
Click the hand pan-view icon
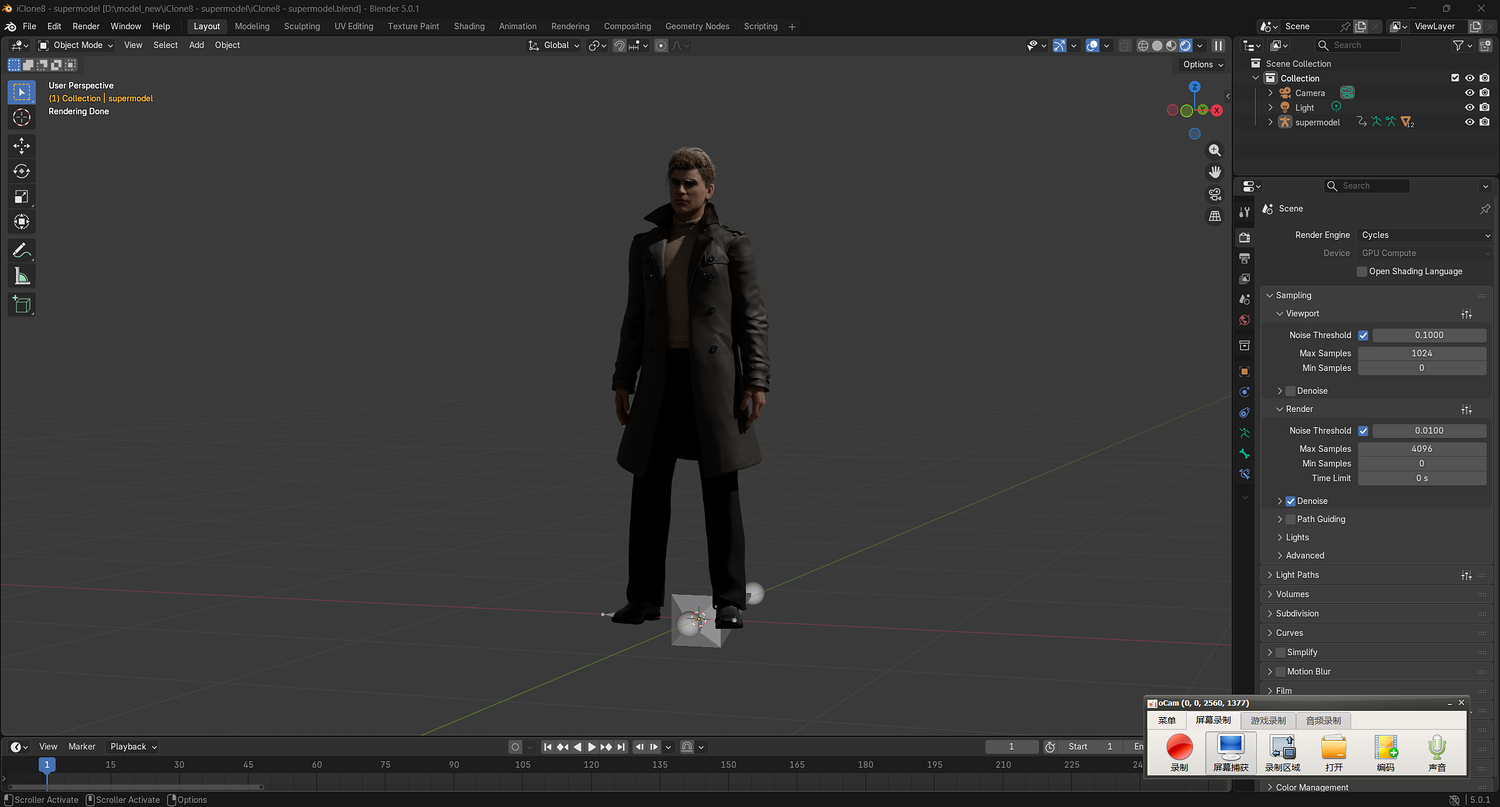click(x=1215, y=172)
